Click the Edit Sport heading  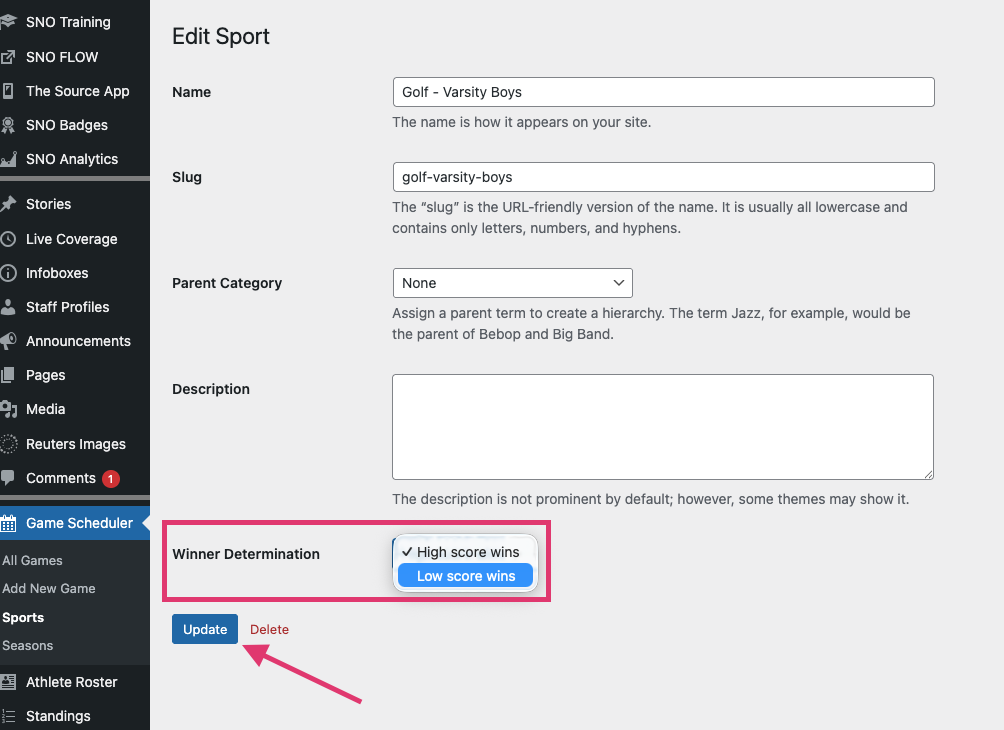[221, 36]
